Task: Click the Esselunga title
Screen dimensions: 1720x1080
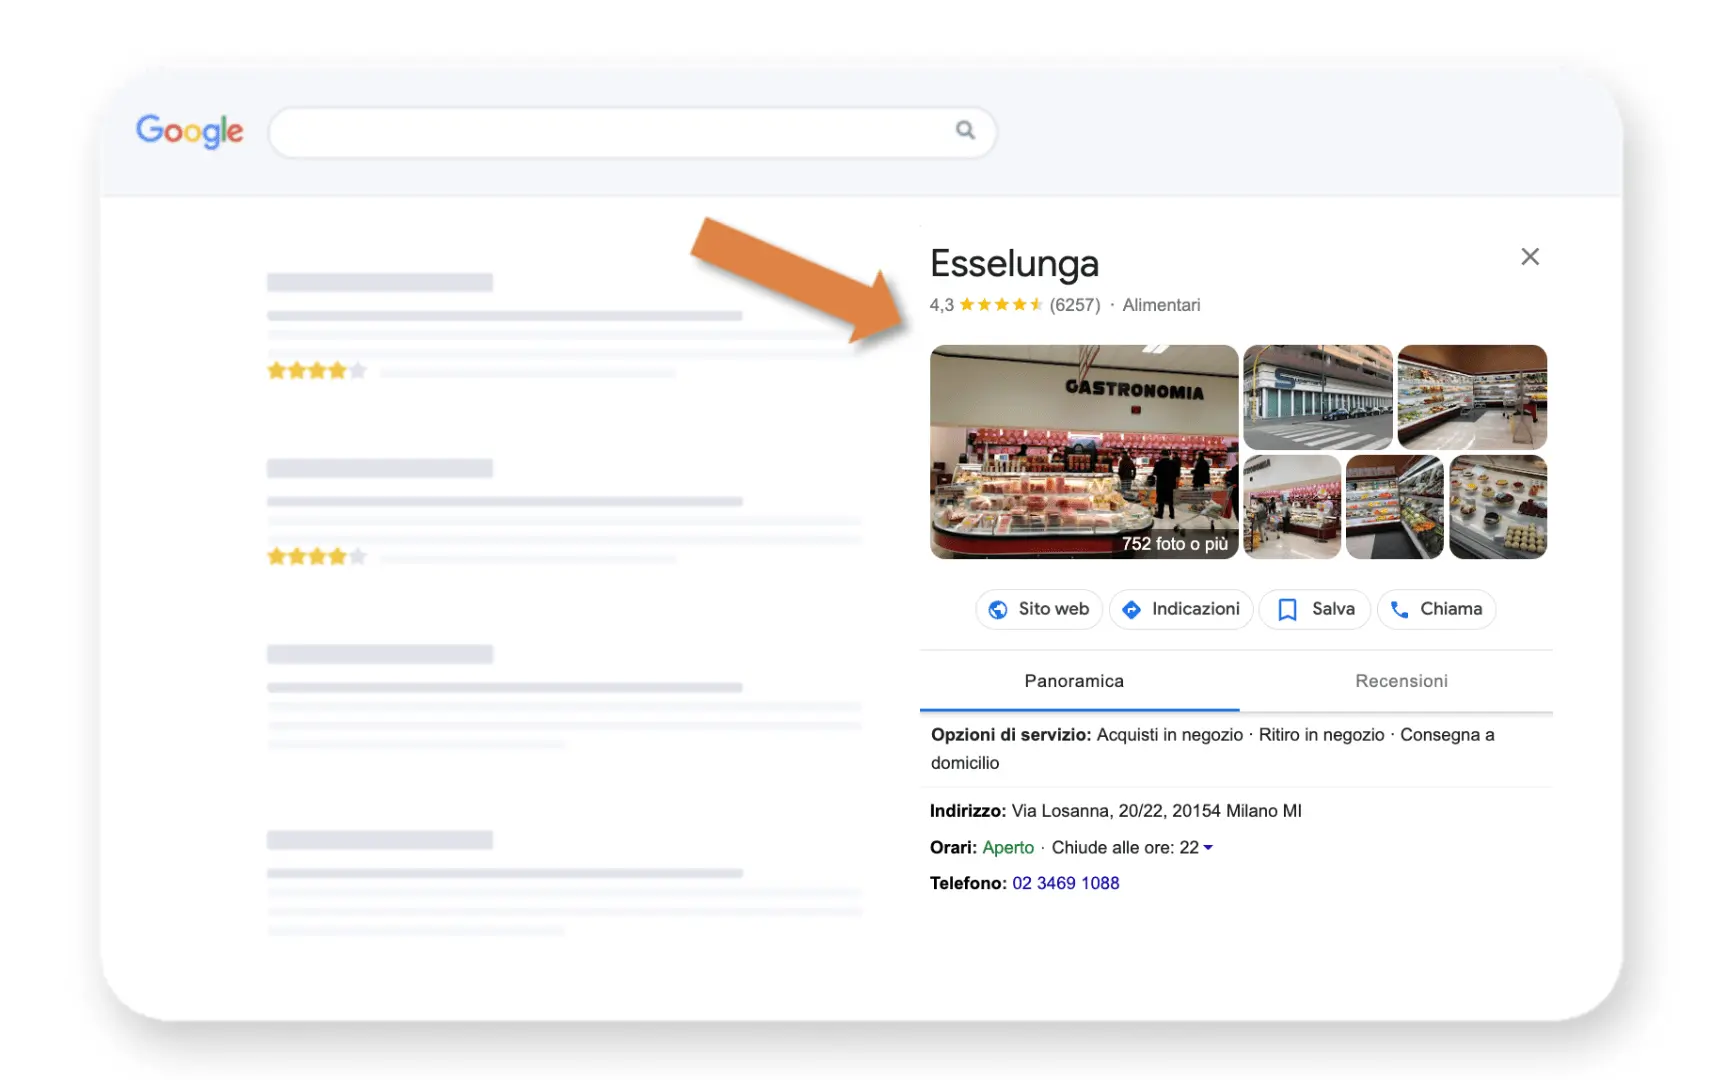Action: pyautogui.click(x=1014, y=264)
